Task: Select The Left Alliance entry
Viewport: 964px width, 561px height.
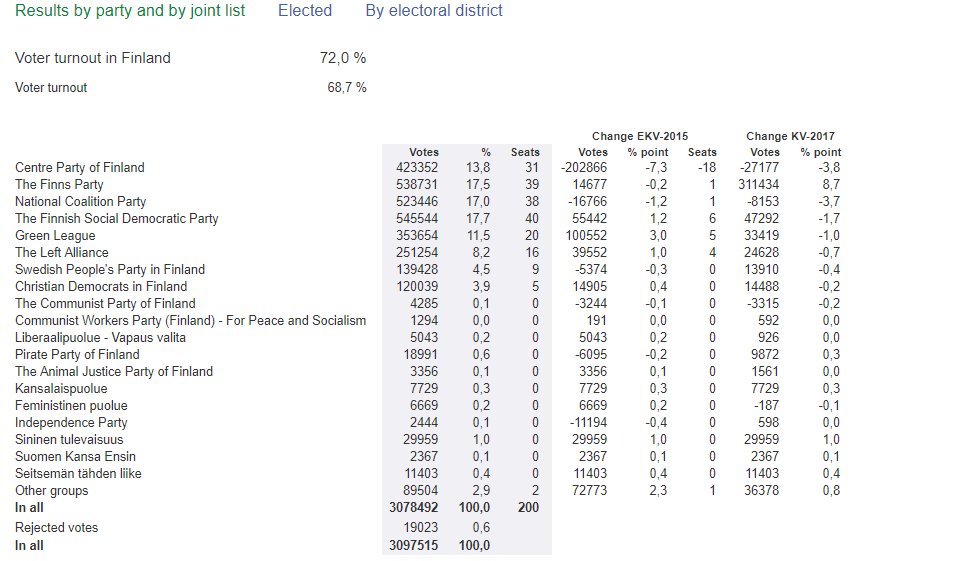Action: pos(62,253)
